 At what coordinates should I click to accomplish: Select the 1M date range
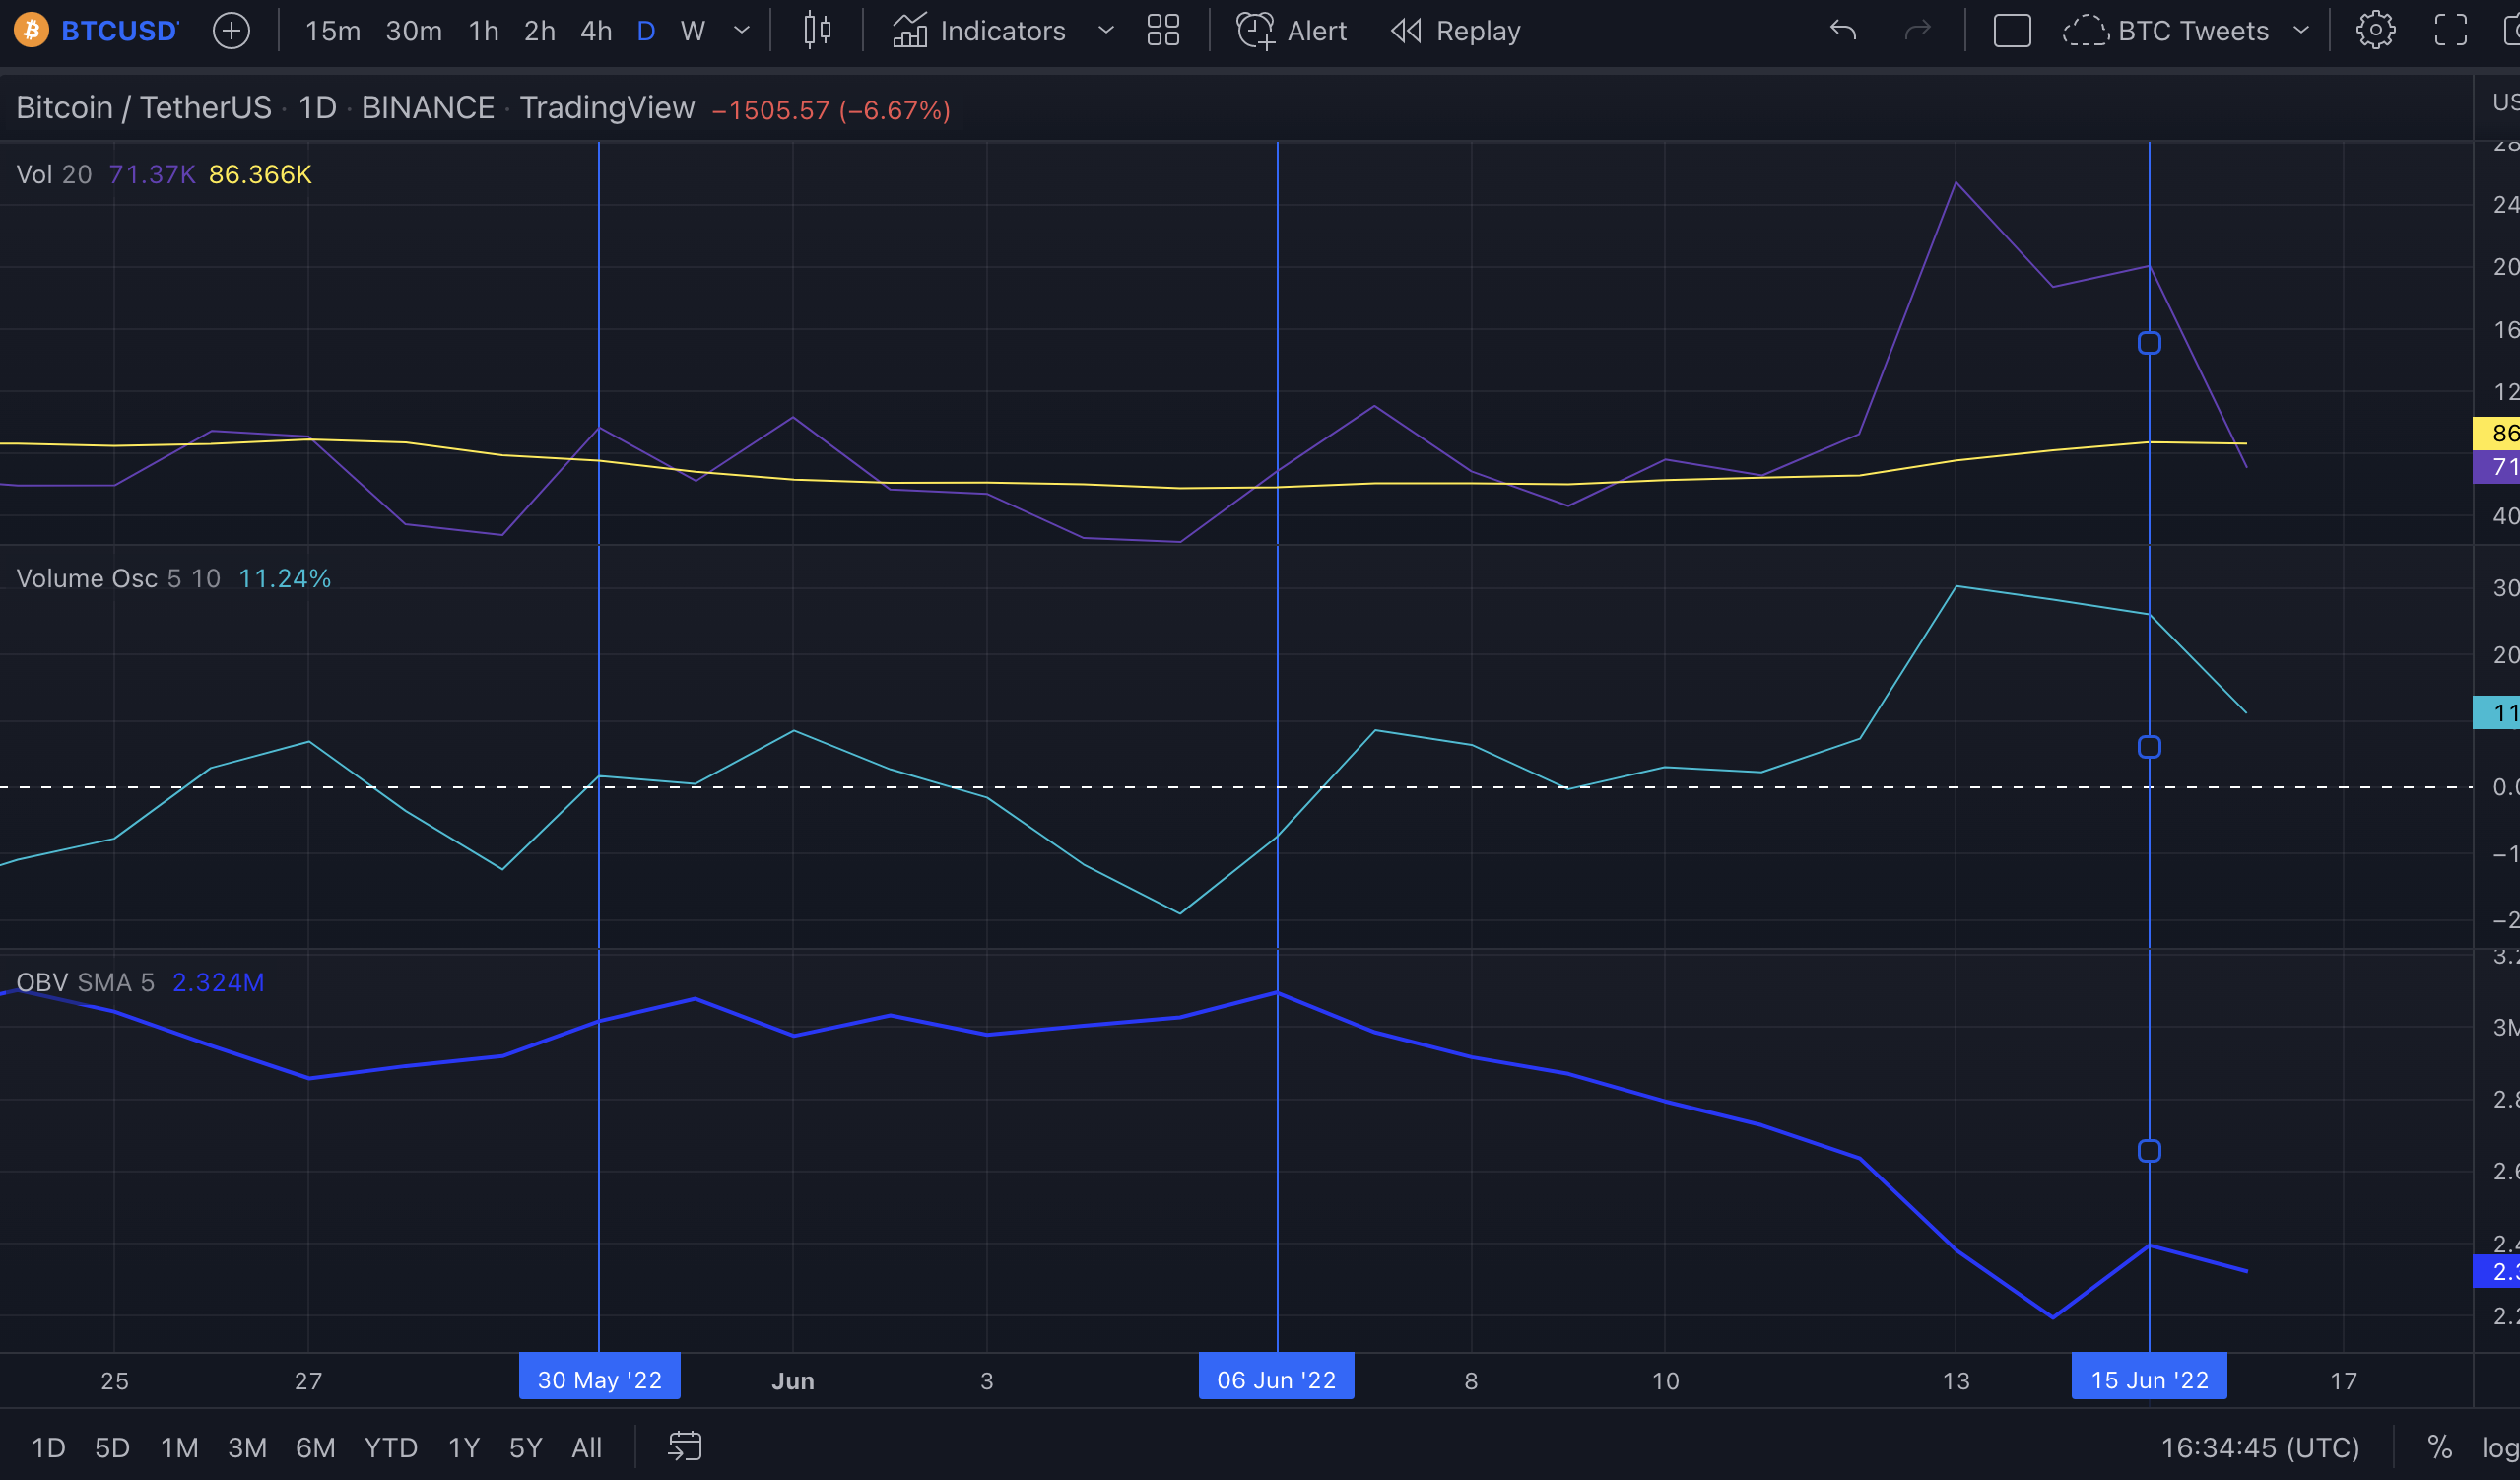point(180,1448)
